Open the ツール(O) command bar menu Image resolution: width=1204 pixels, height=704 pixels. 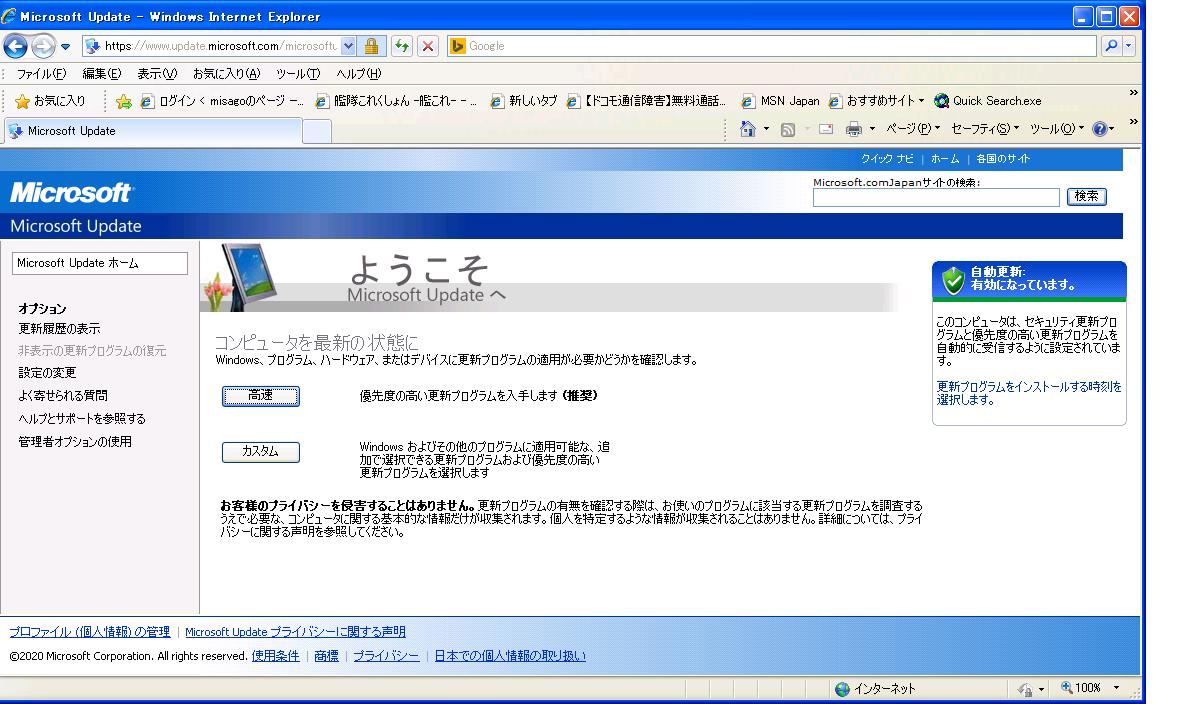tap(1057, 129)
